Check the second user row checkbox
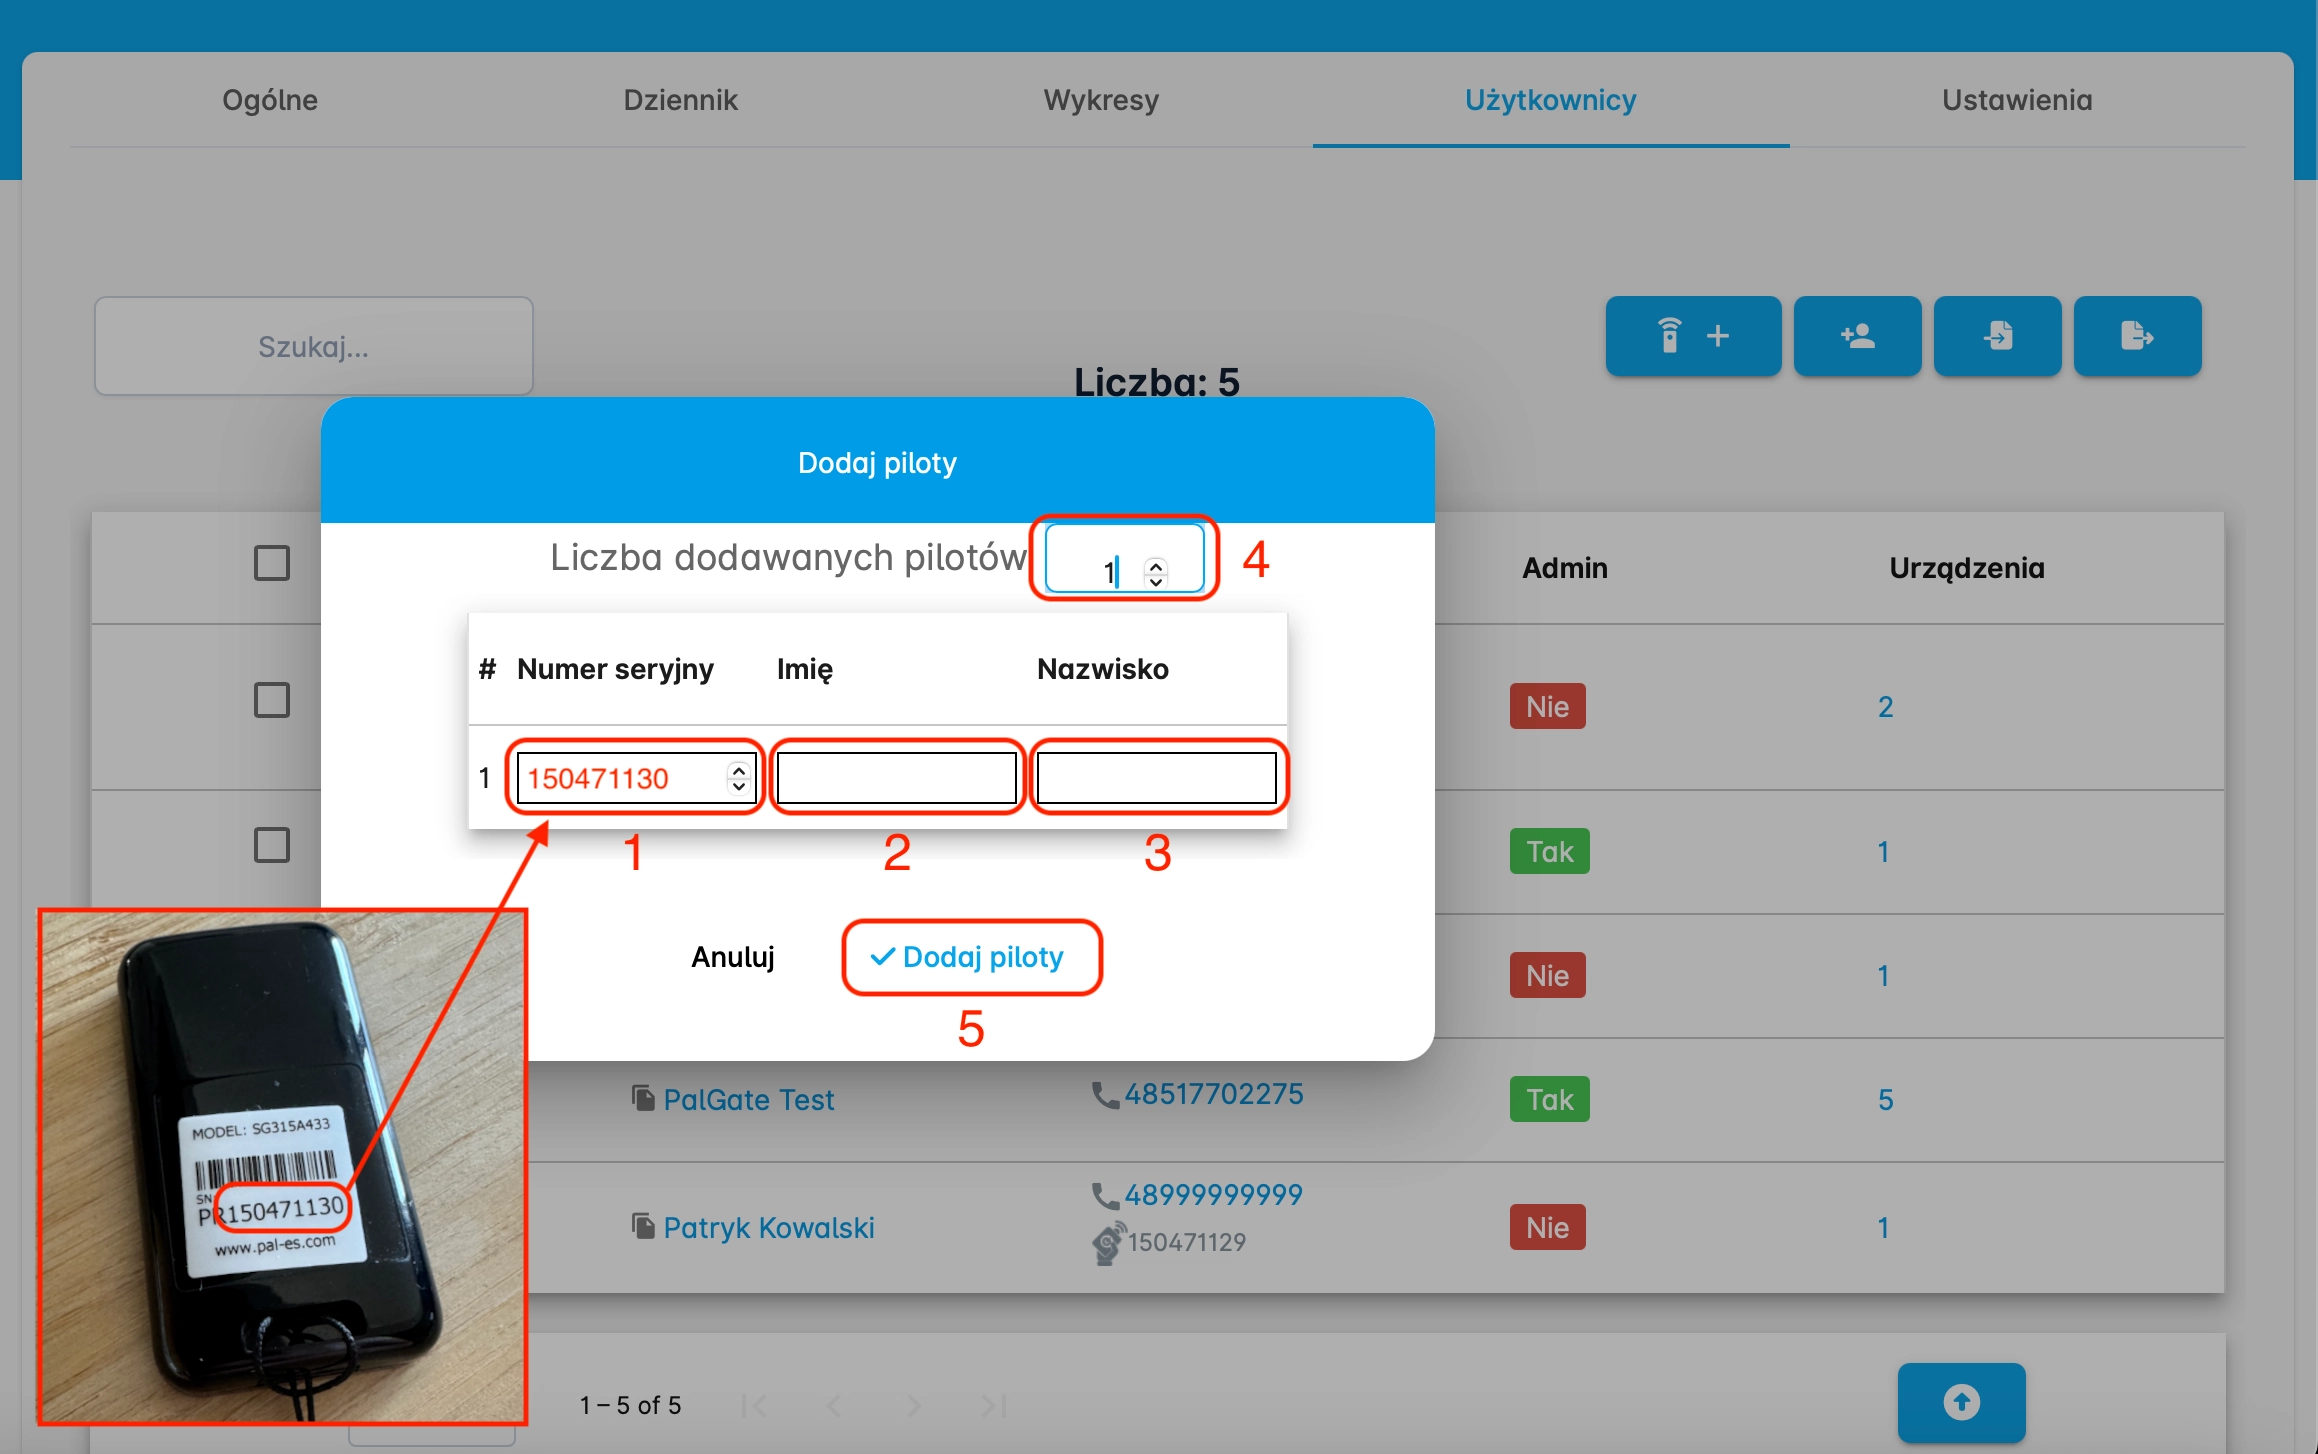2318x1454 pixels. [272, 845]
